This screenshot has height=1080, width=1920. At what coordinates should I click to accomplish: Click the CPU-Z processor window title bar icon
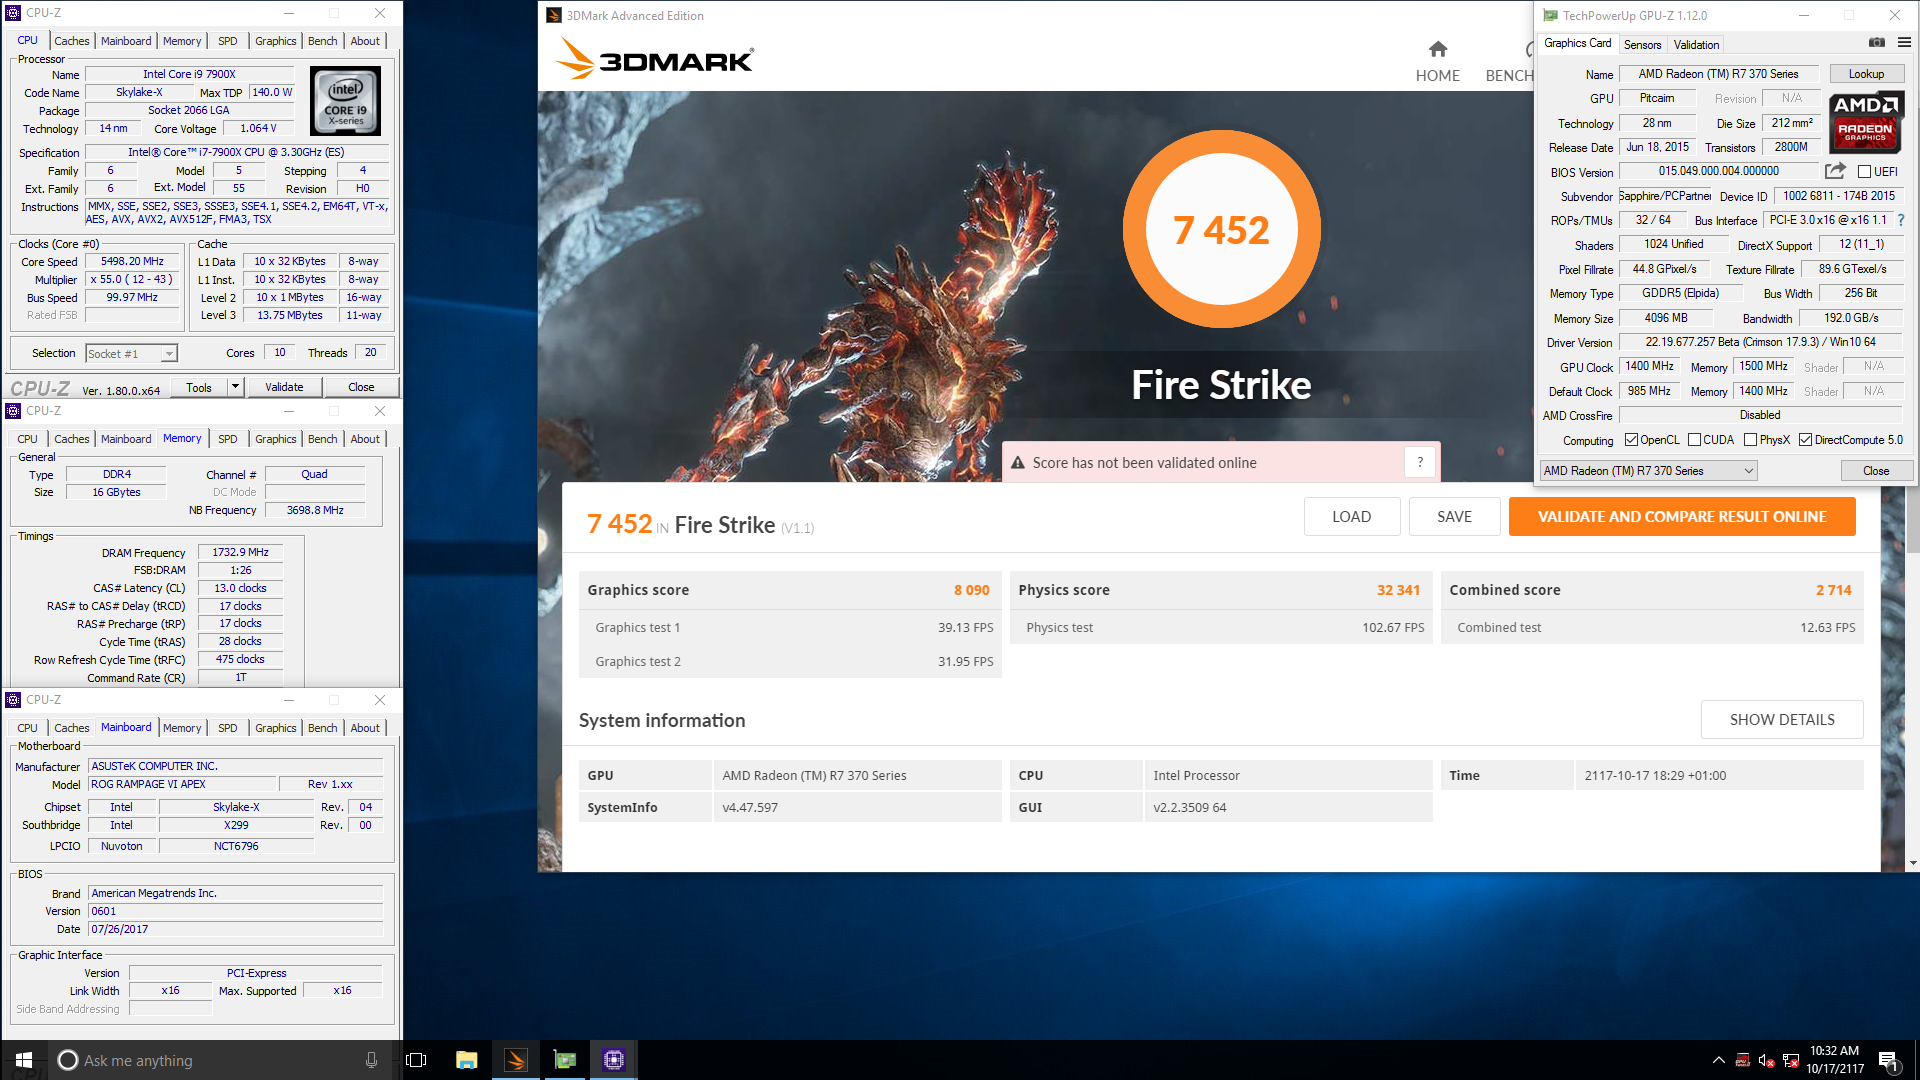click(13, 13)
